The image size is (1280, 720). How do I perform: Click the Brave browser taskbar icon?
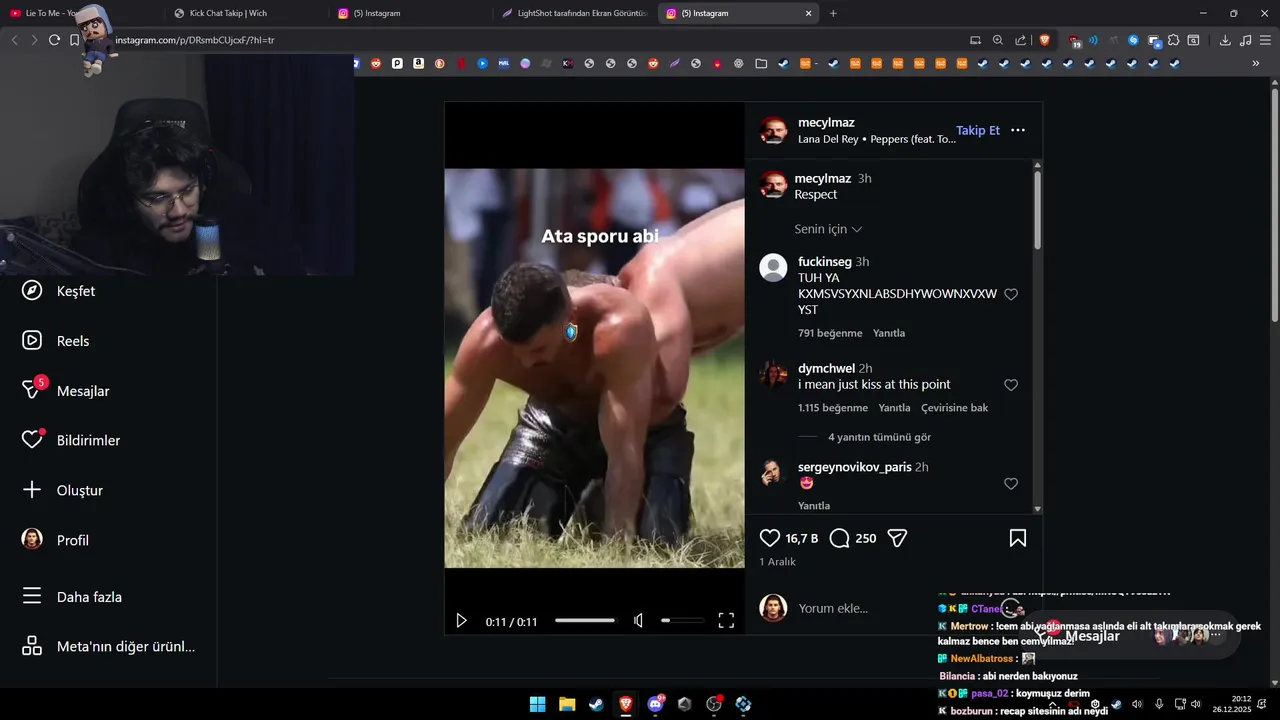[x=625, y=704]
